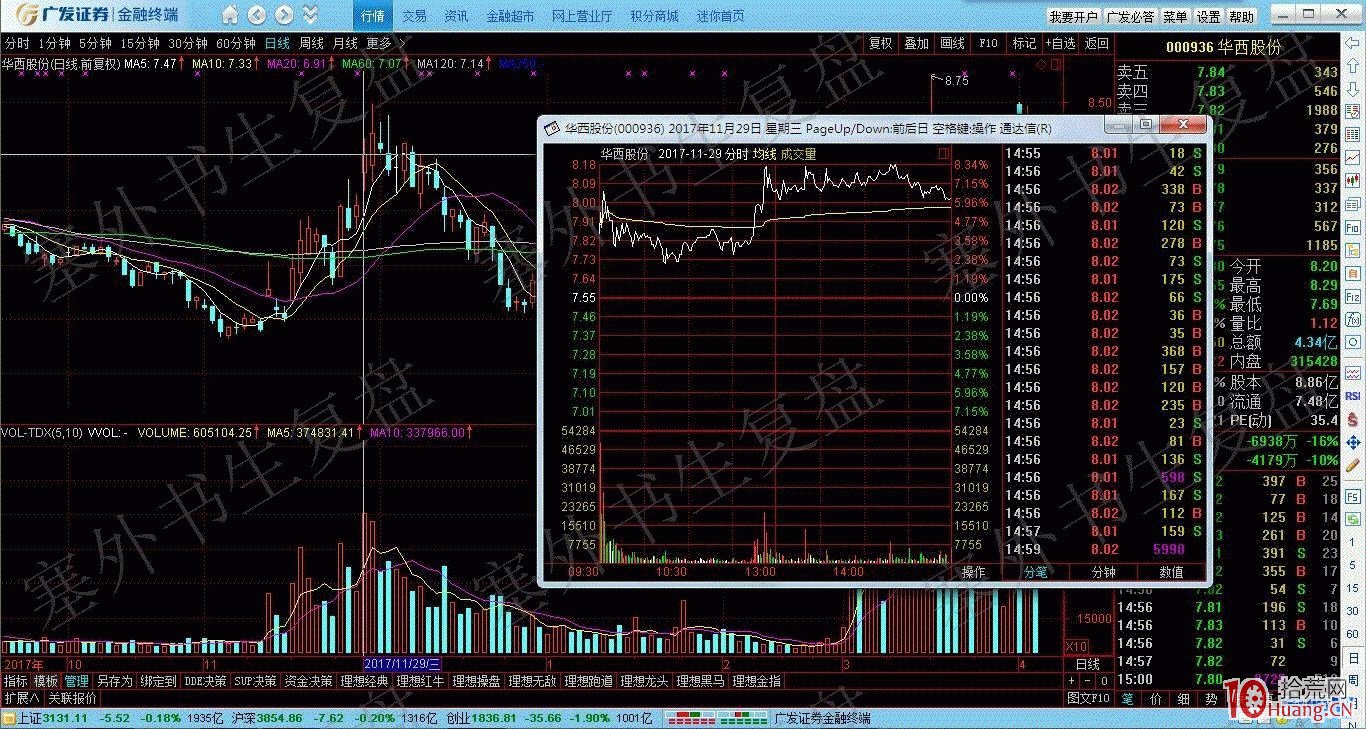Open the 金融超市 tab

point(510,16)
